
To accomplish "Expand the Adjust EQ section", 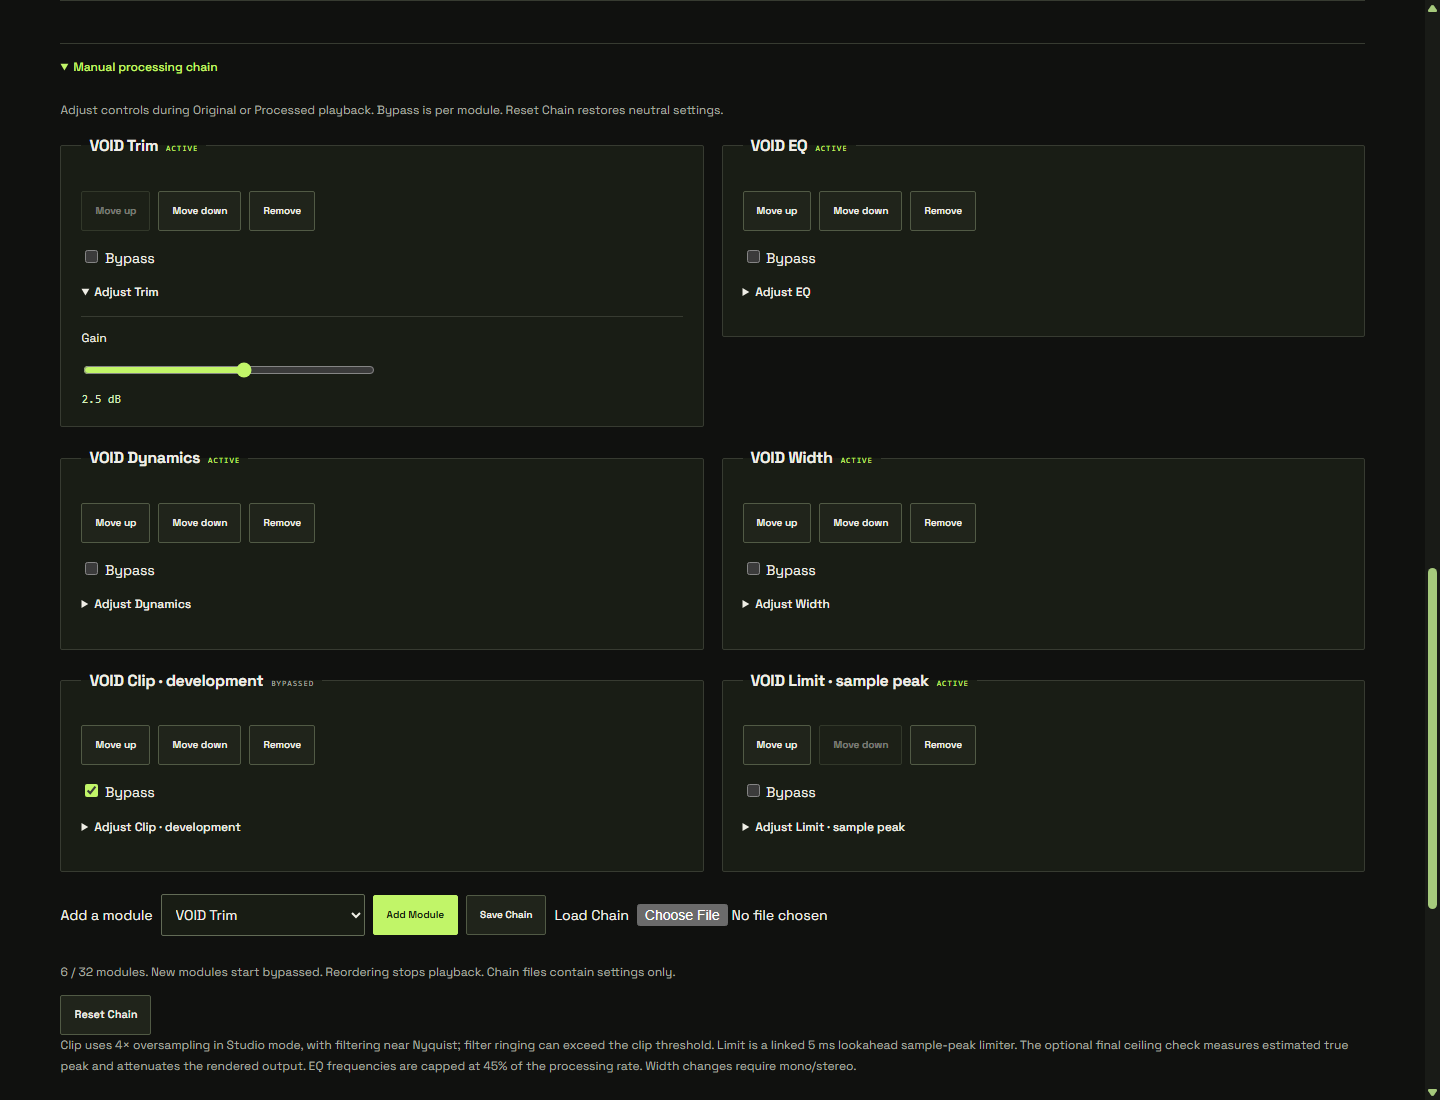I will click(x=777, y=292).
